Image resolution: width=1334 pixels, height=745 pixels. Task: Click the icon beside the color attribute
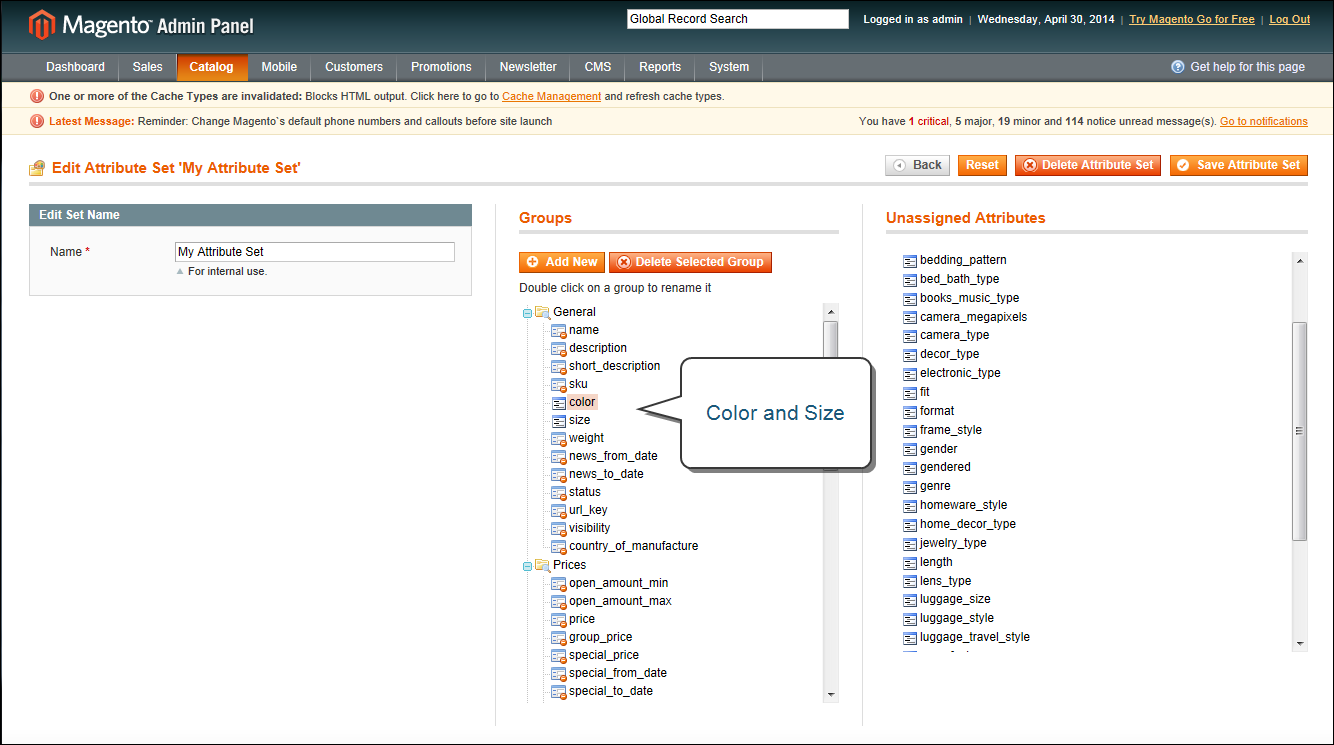pos(559,402)
